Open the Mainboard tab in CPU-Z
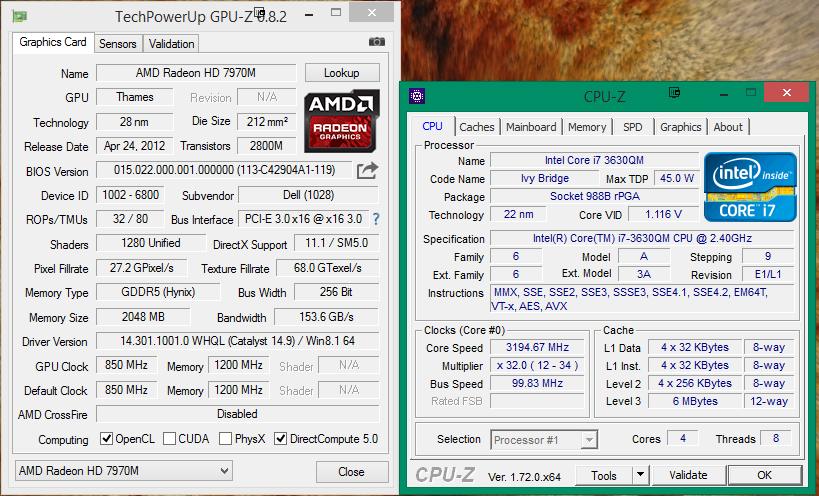Viewport: 819px width, 496px height. [531, 127]
